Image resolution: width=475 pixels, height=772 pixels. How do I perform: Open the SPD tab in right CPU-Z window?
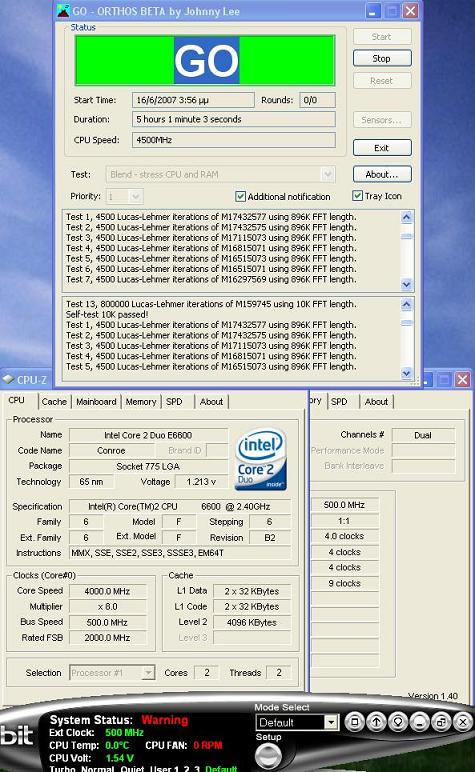(339, 402)
